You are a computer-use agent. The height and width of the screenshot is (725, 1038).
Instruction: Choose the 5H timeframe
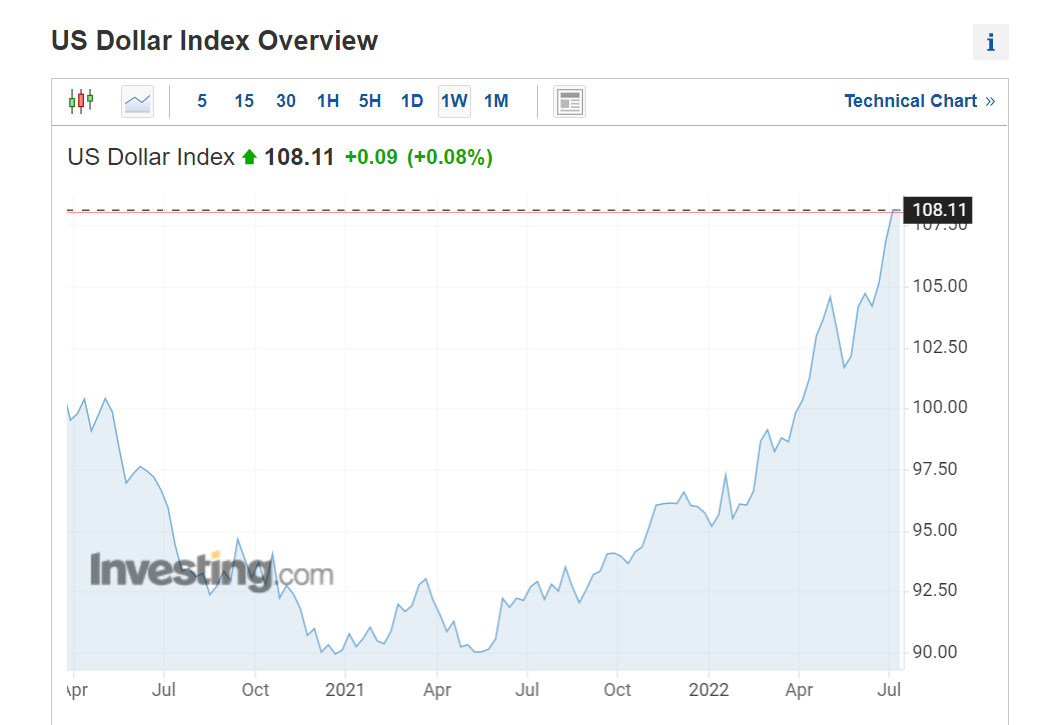[x=370, y=101]
